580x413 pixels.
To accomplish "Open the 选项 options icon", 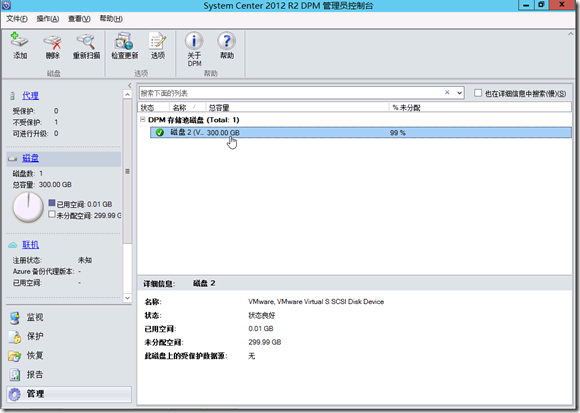I will click(x=158, y=41).
